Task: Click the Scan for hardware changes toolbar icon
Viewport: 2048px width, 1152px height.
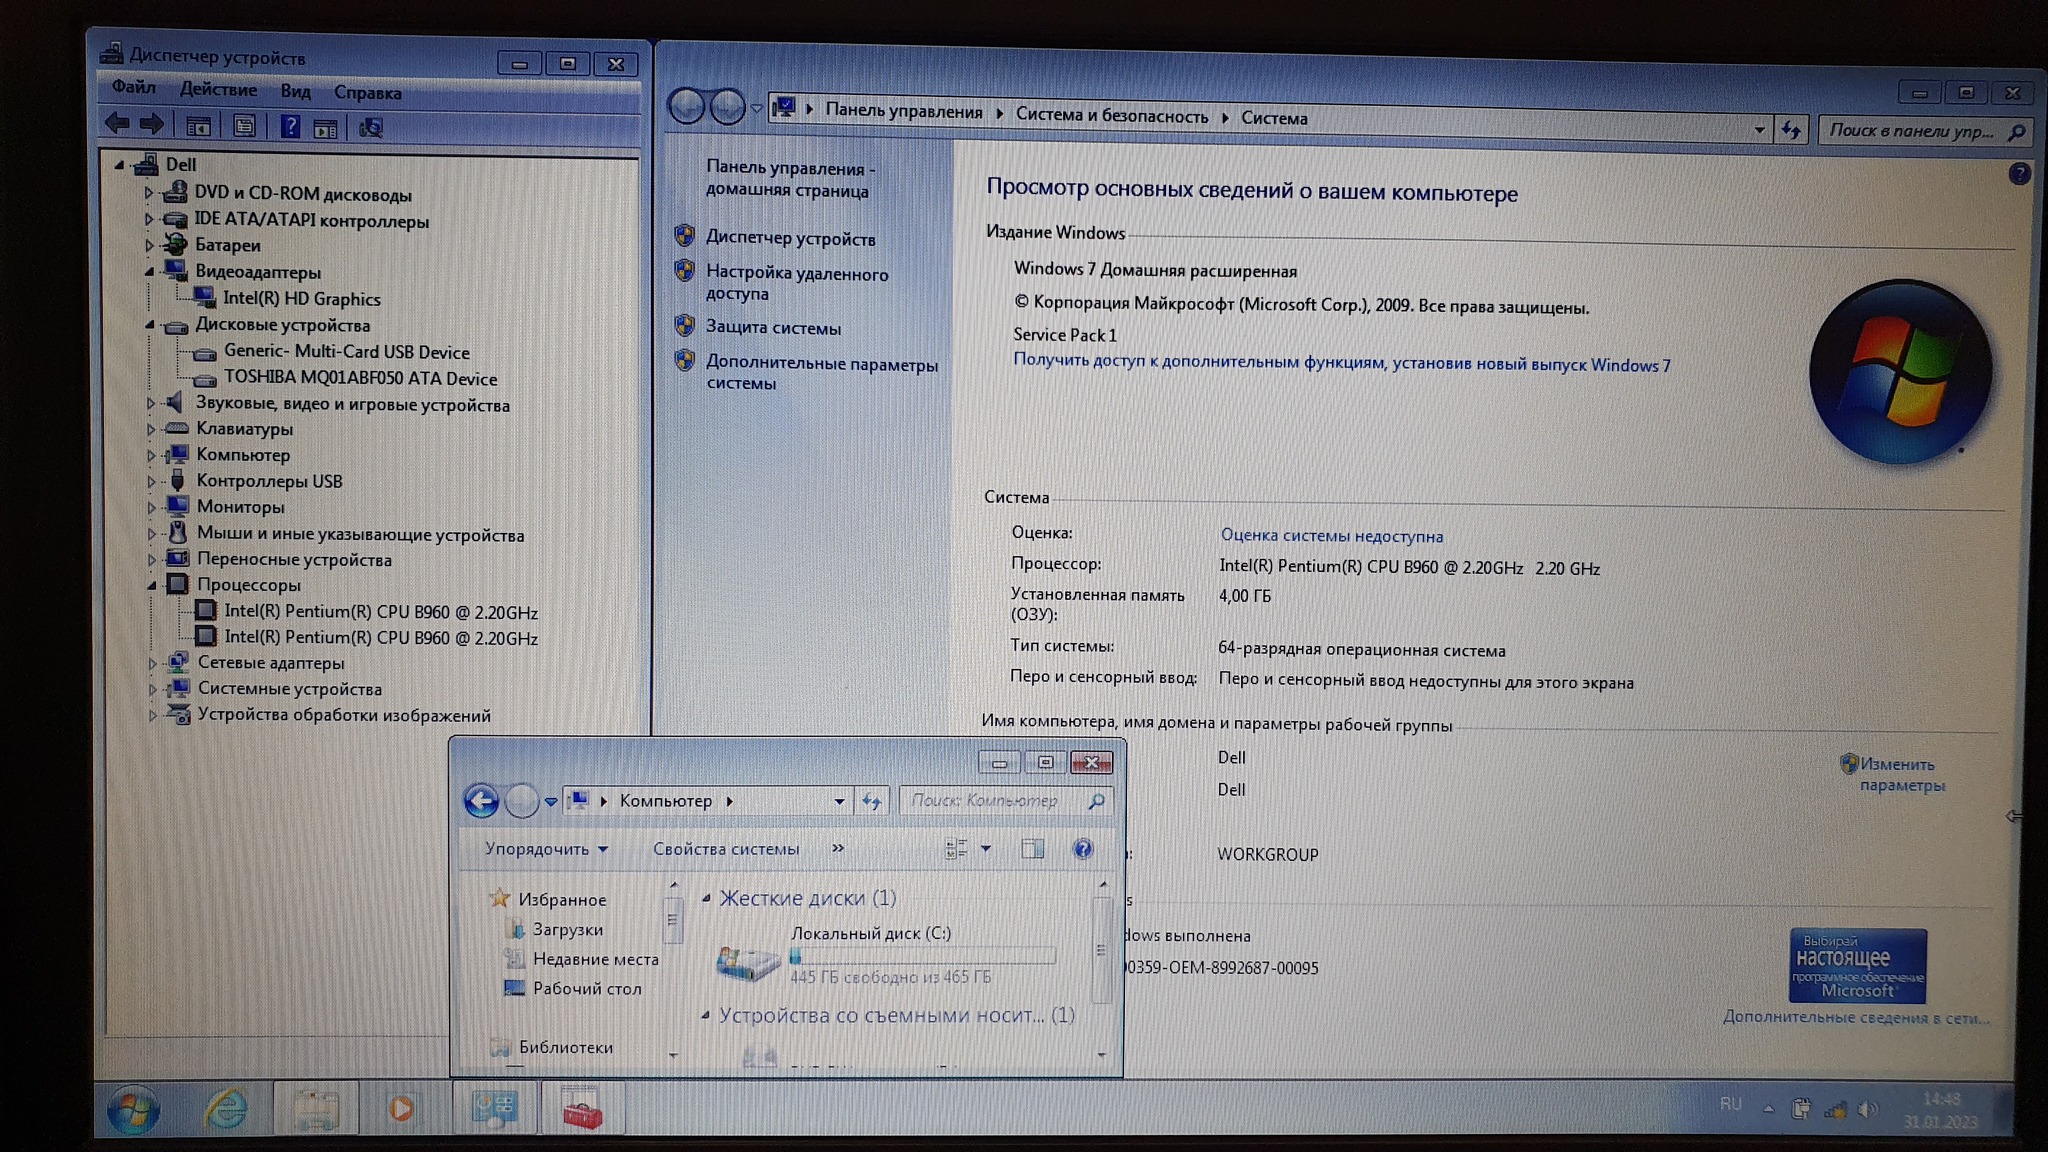Action: [x=371, y=128]
